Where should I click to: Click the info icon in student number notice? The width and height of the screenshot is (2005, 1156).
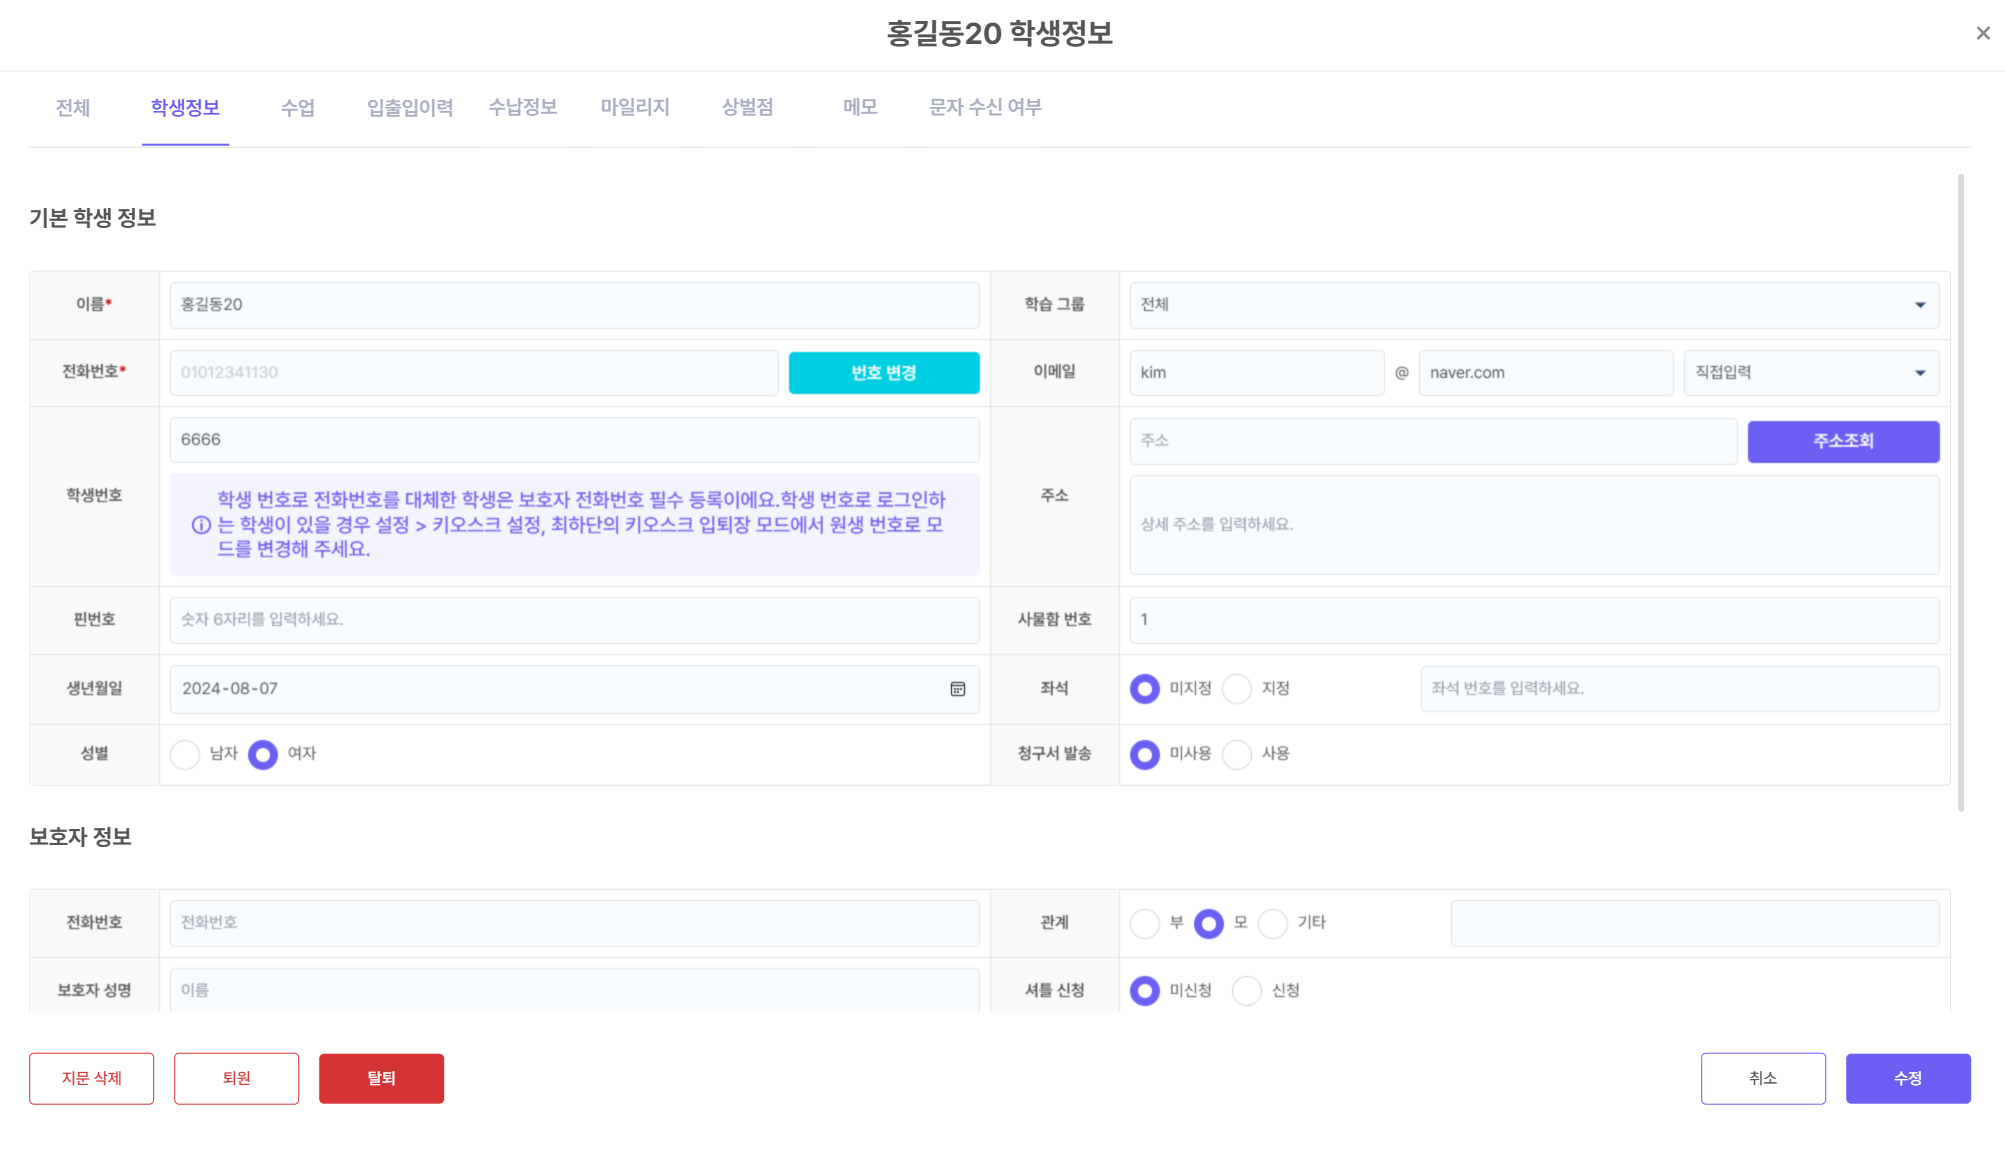pyautogui.click(x=201, y=525)
